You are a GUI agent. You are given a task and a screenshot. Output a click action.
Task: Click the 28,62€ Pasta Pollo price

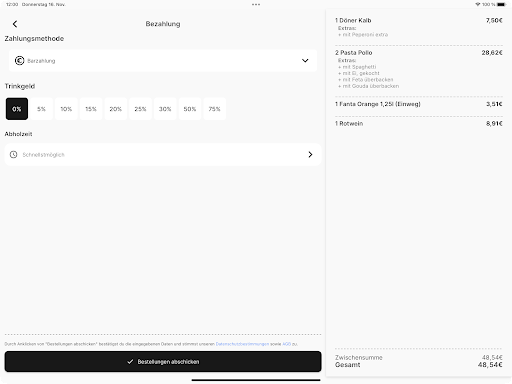(492, 53)
